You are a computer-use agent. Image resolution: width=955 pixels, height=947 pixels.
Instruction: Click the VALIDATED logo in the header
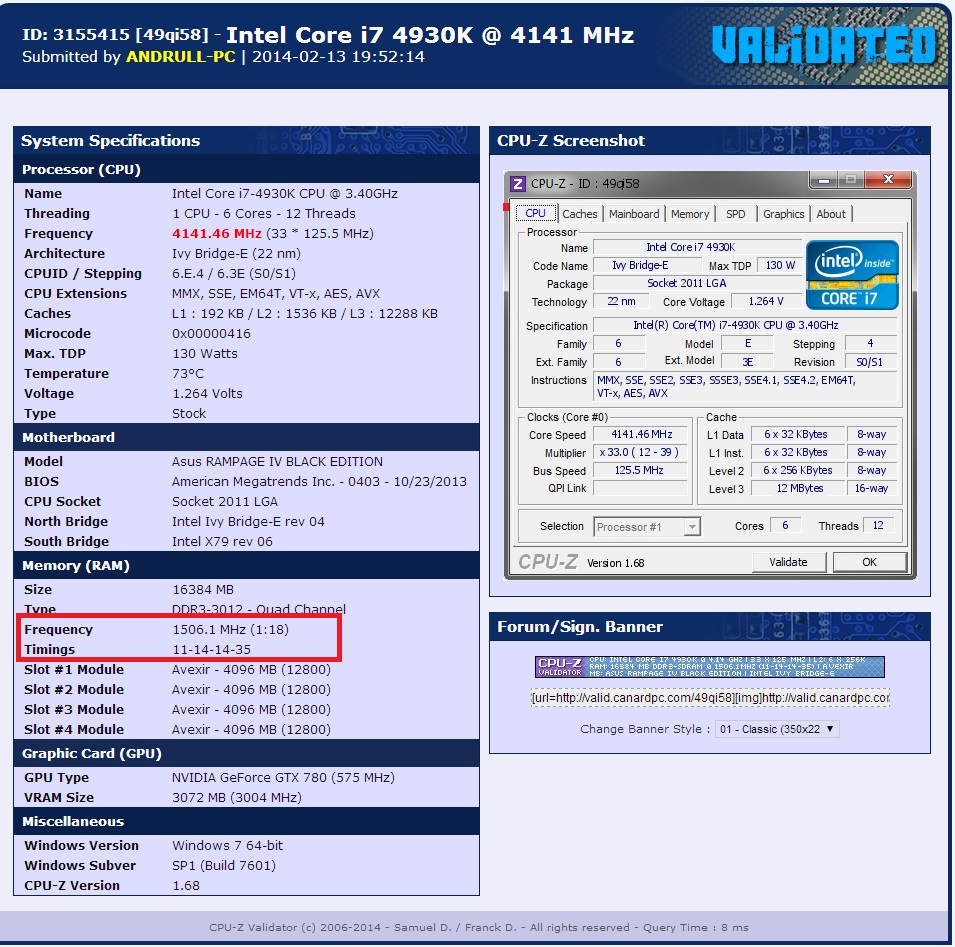[823, 45]
